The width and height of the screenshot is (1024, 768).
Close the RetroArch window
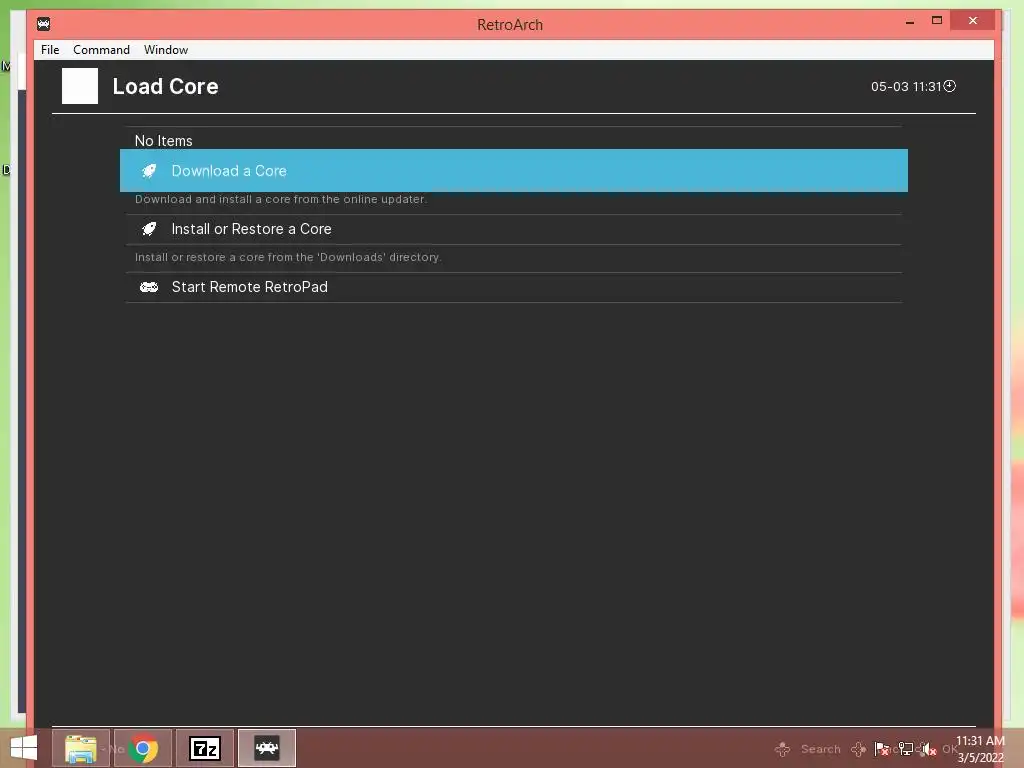pyautogui.click(x=973, y=21)
